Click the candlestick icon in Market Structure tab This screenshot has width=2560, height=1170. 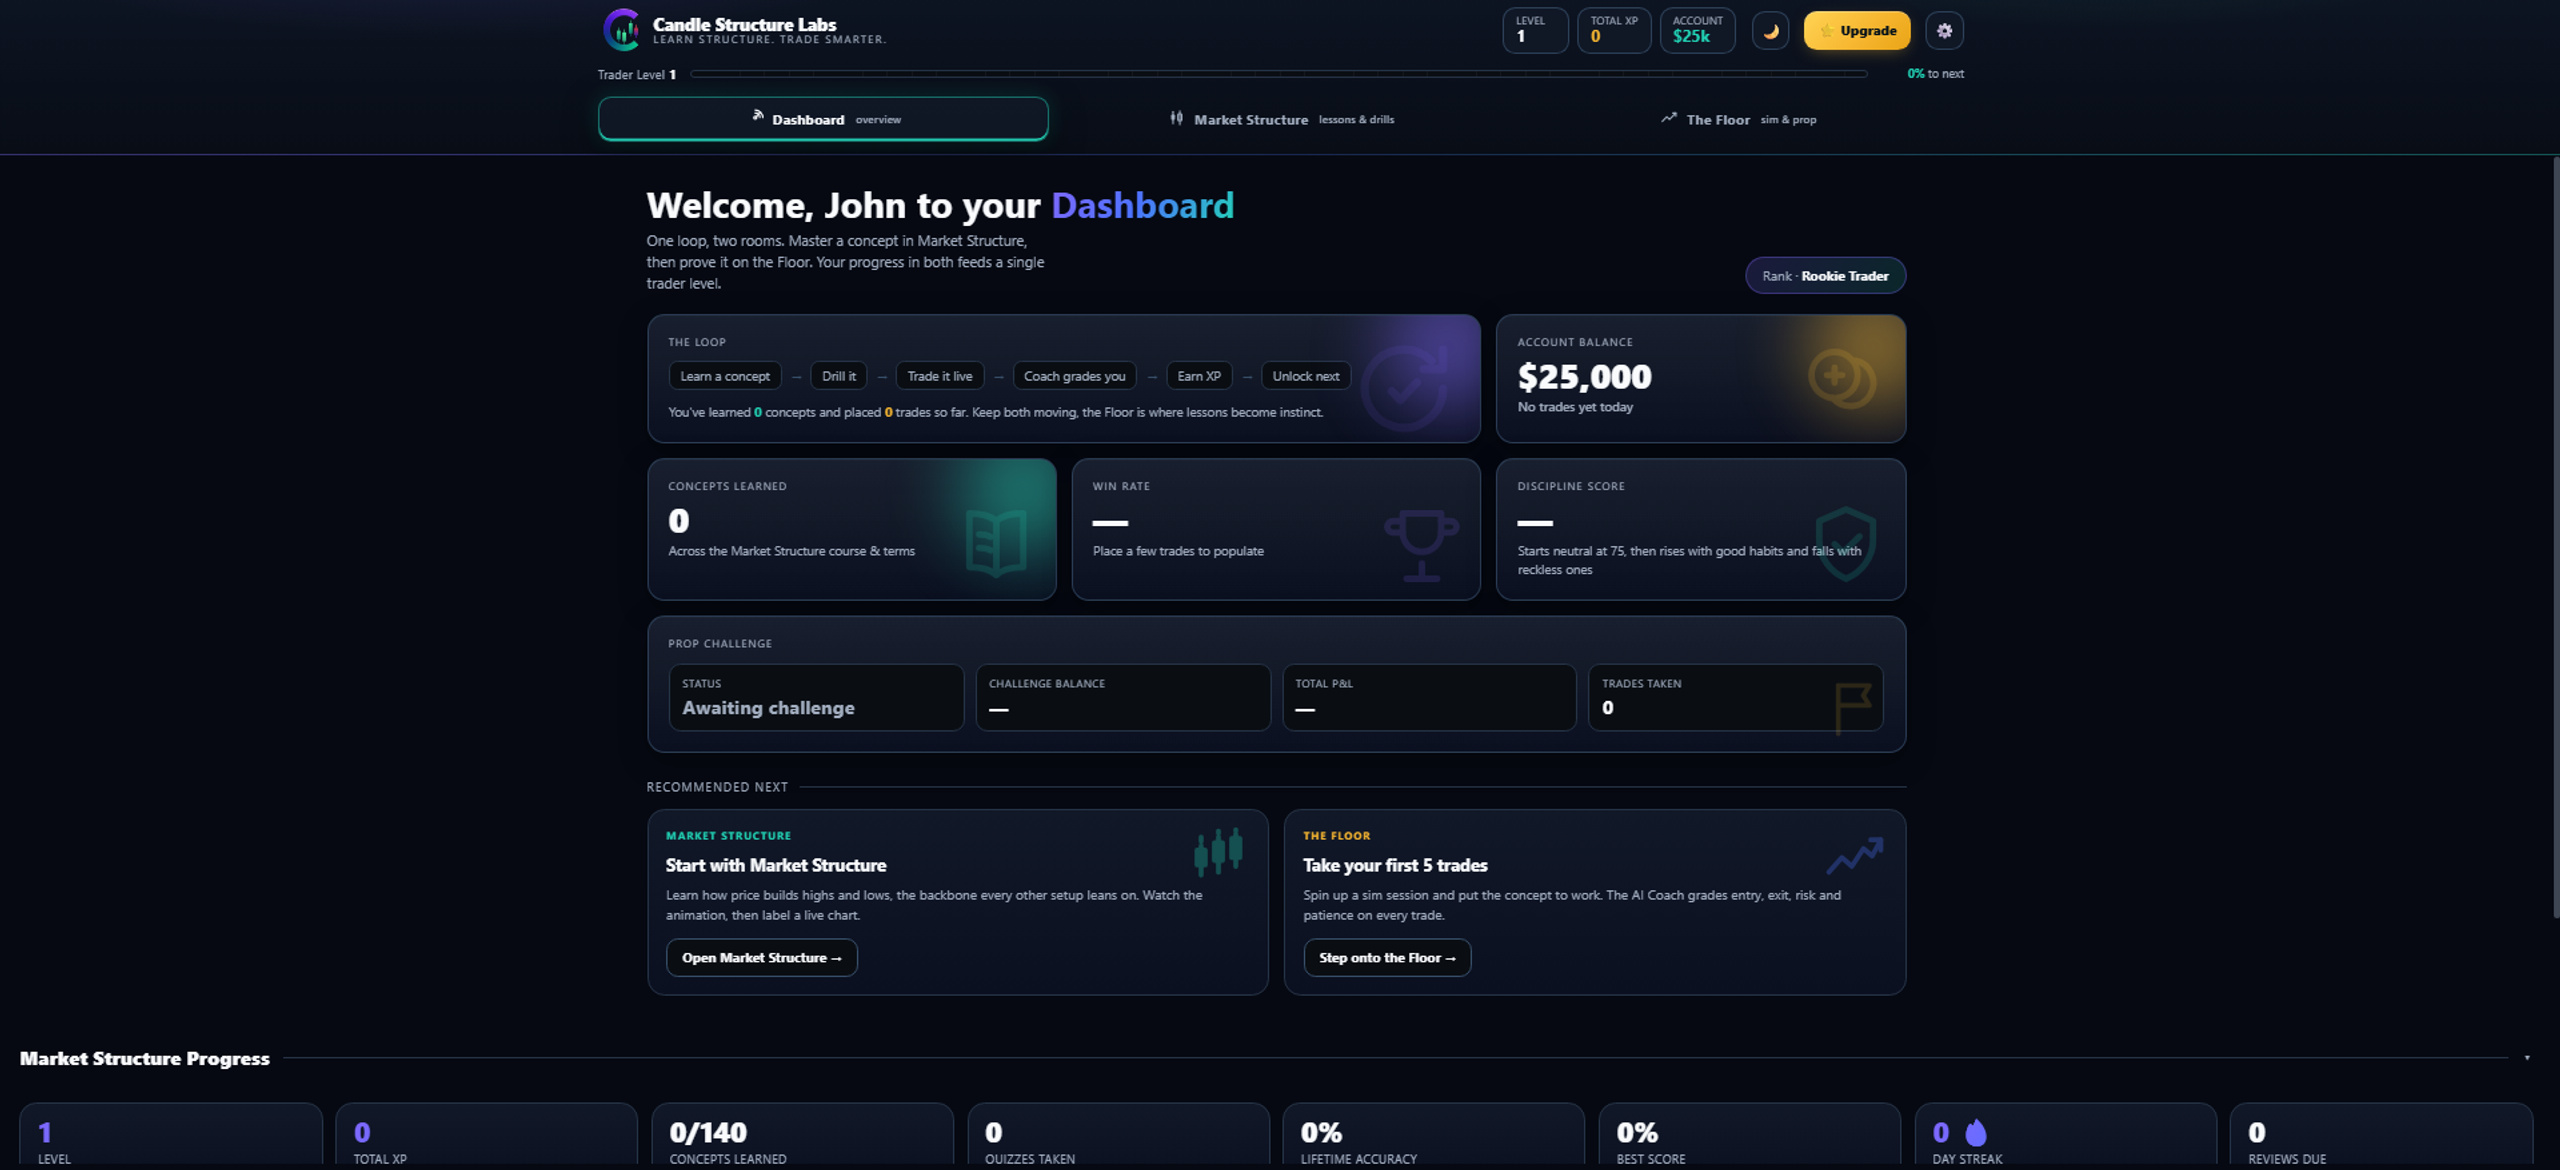point(1177,118)
